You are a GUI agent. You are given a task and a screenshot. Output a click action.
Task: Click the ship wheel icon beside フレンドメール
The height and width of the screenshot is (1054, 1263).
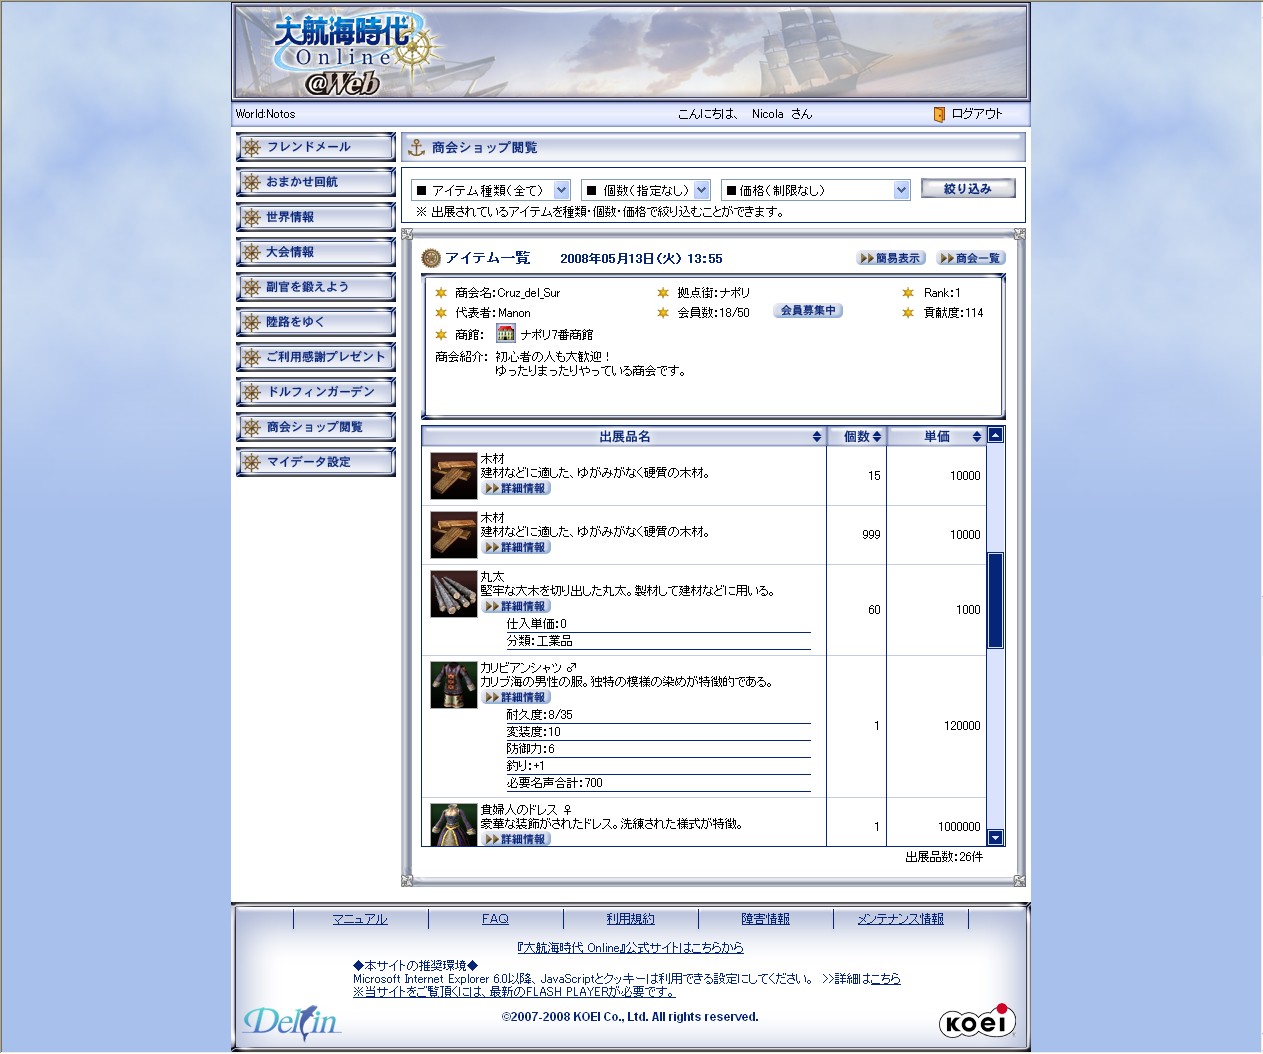(252, 148)
